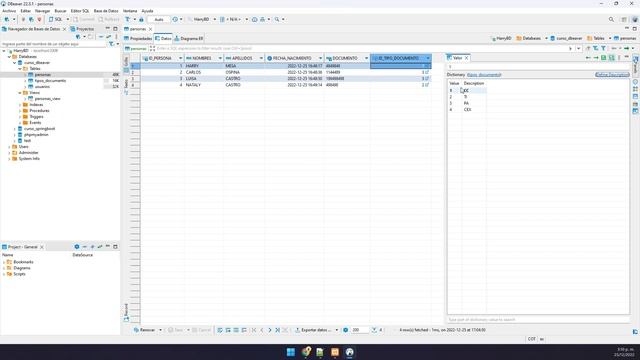Expand the Procedures folder
The image size is (640, 360).
[x=20, y=111]
